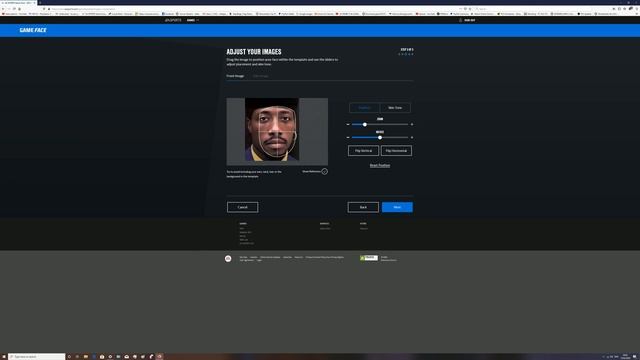Go Back to the previous step
The height and width of the screenshot is (360, 640).
[x=363, y=207]
